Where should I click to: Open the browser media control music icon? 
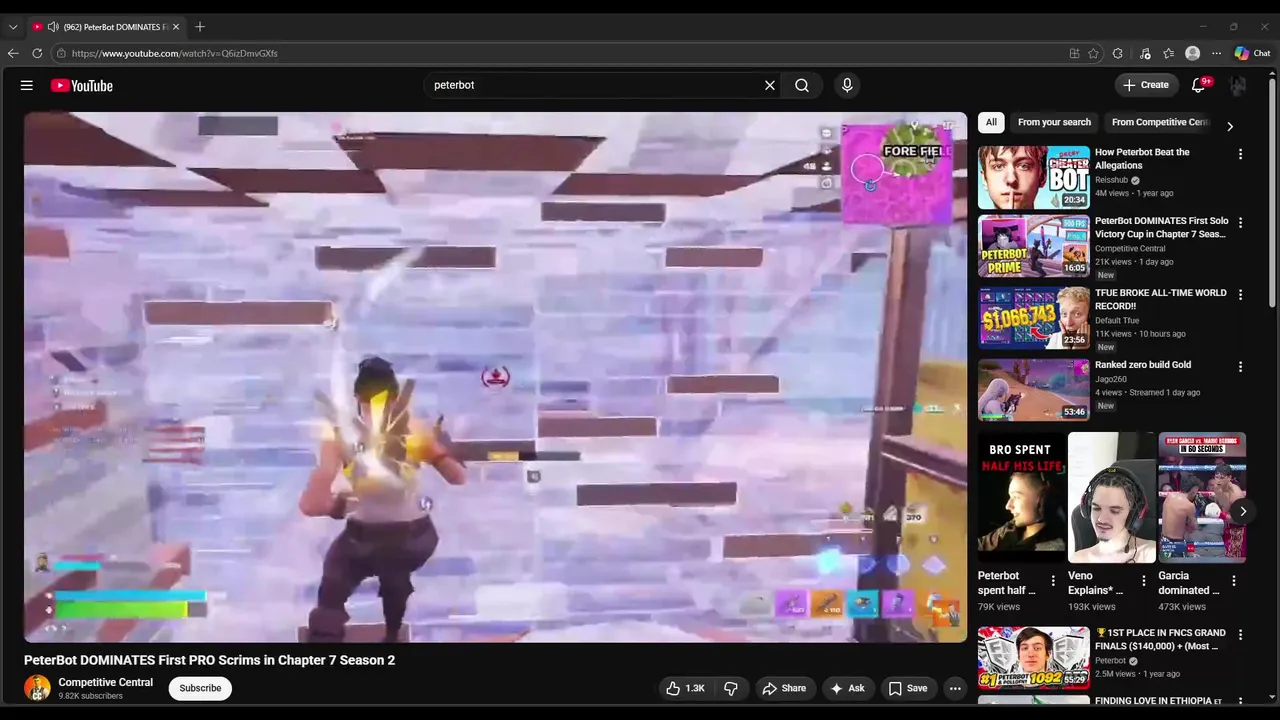[x=1145, y=53]
